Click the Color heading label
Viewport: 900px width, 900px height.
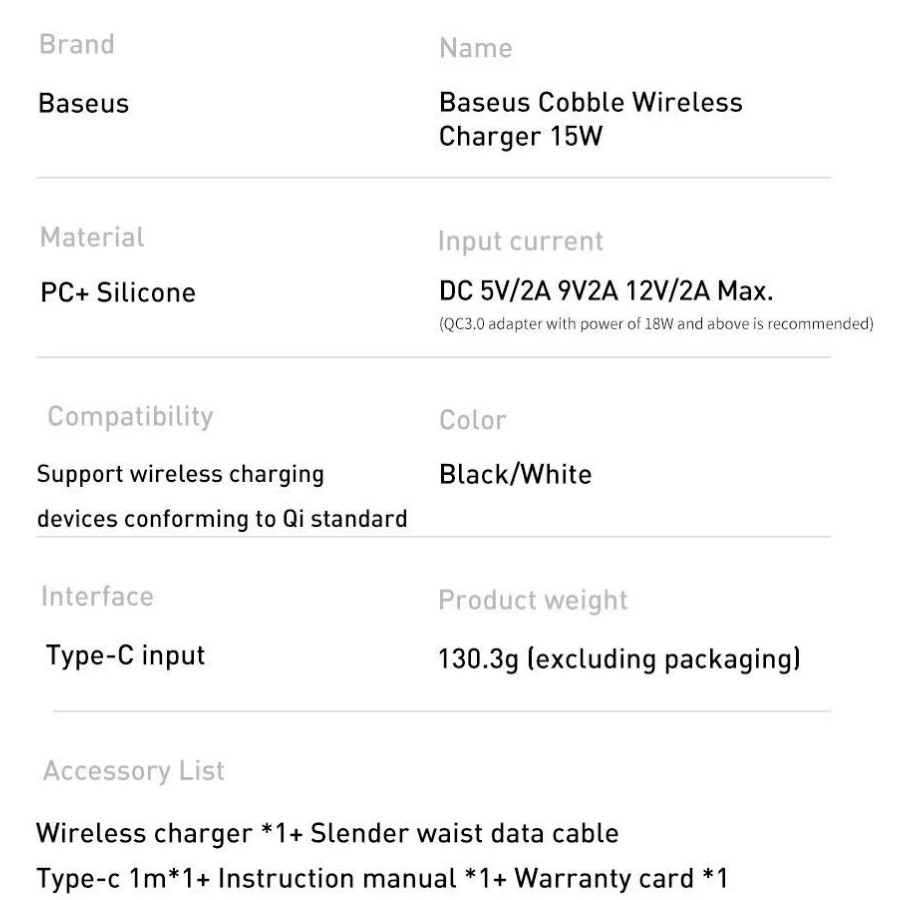coord(473,420)
